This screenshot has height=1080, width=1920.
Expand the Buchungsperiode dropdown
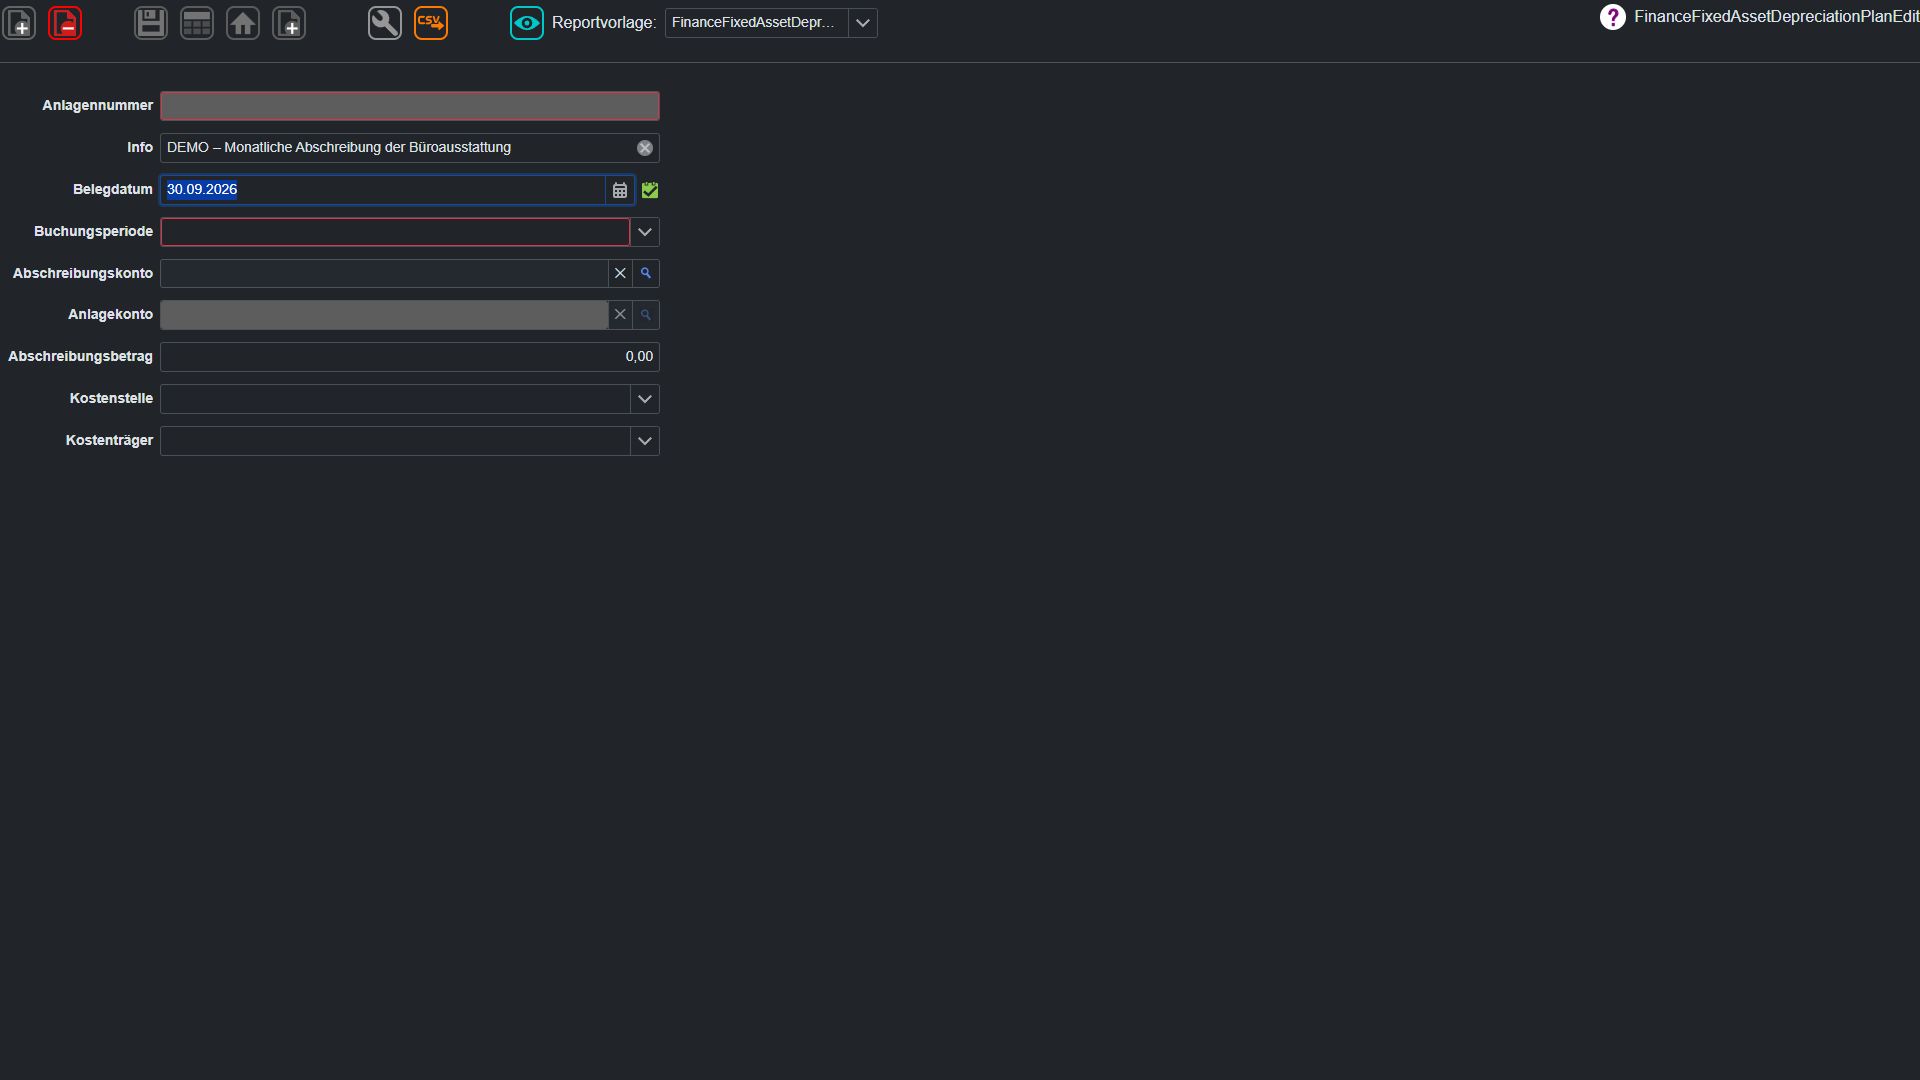coord(645,232)
